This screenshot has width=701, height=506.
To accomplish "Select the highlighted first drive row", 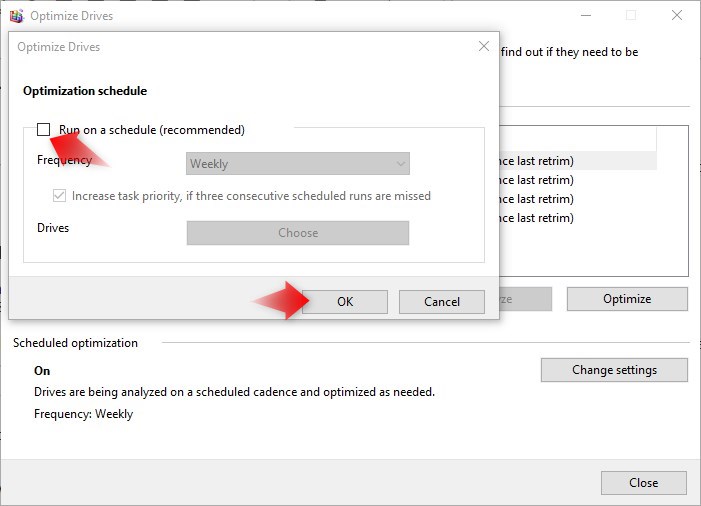I will (571, 161).
